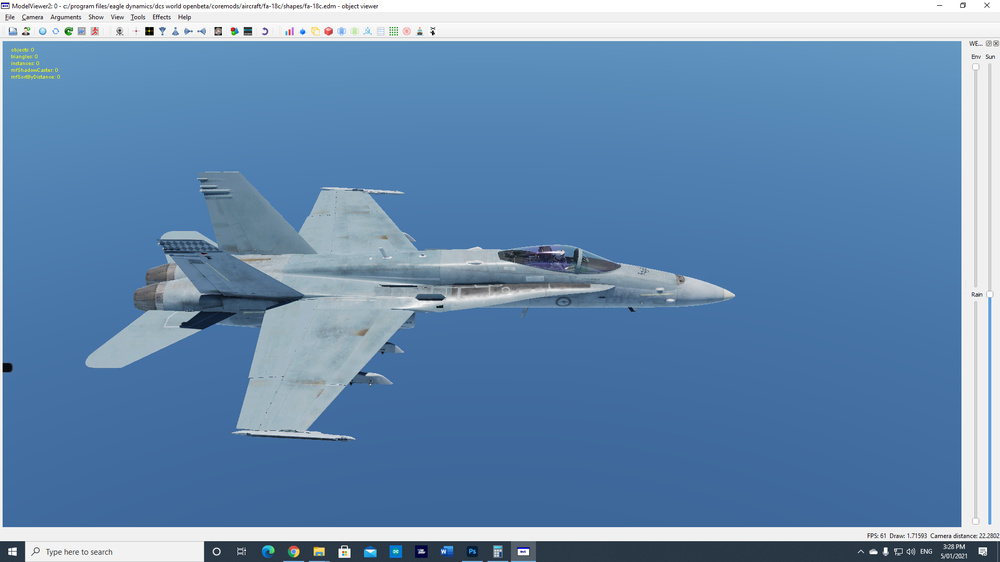Open the Show menu
1000x562 pixels.
[x=96, y=17]
